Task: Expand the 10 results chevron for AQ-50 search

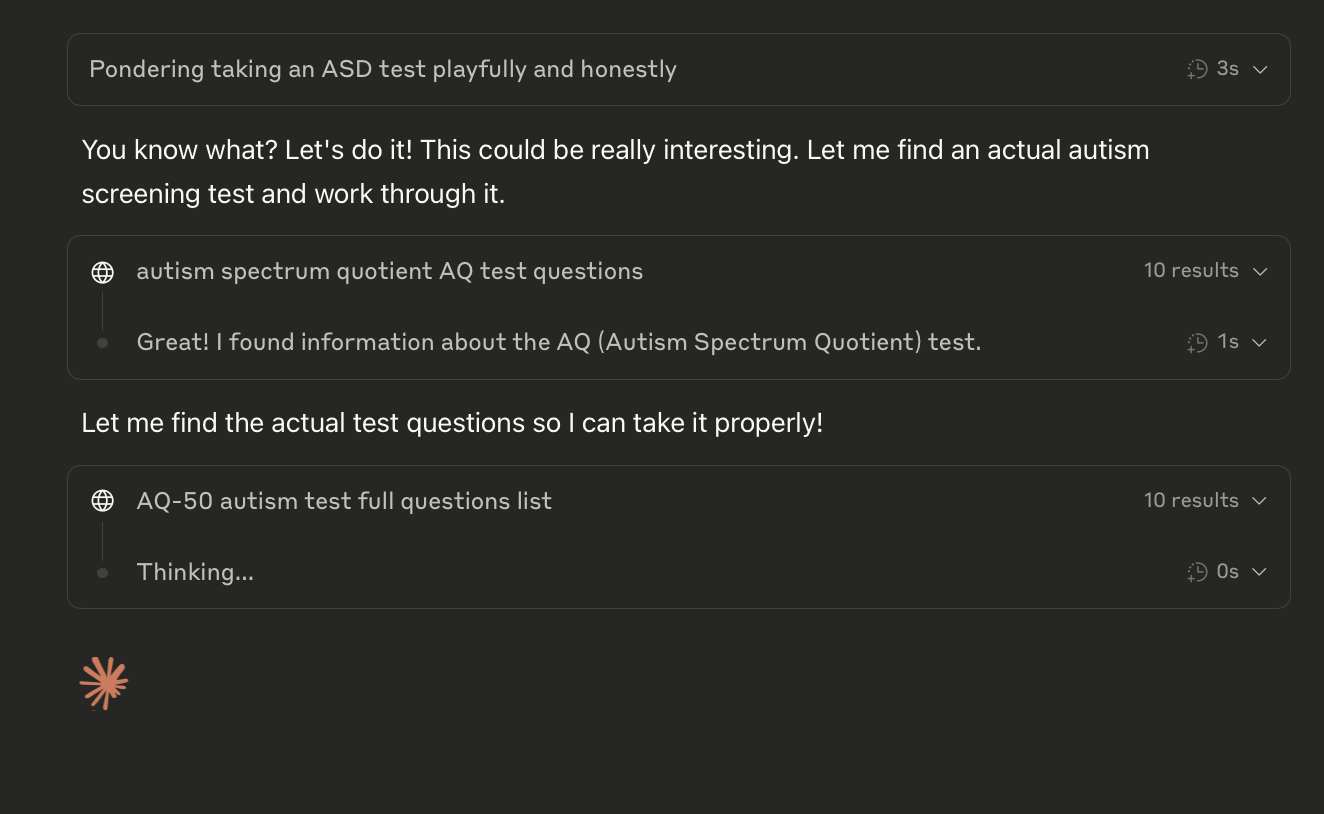Action: tap(1260, 501)
